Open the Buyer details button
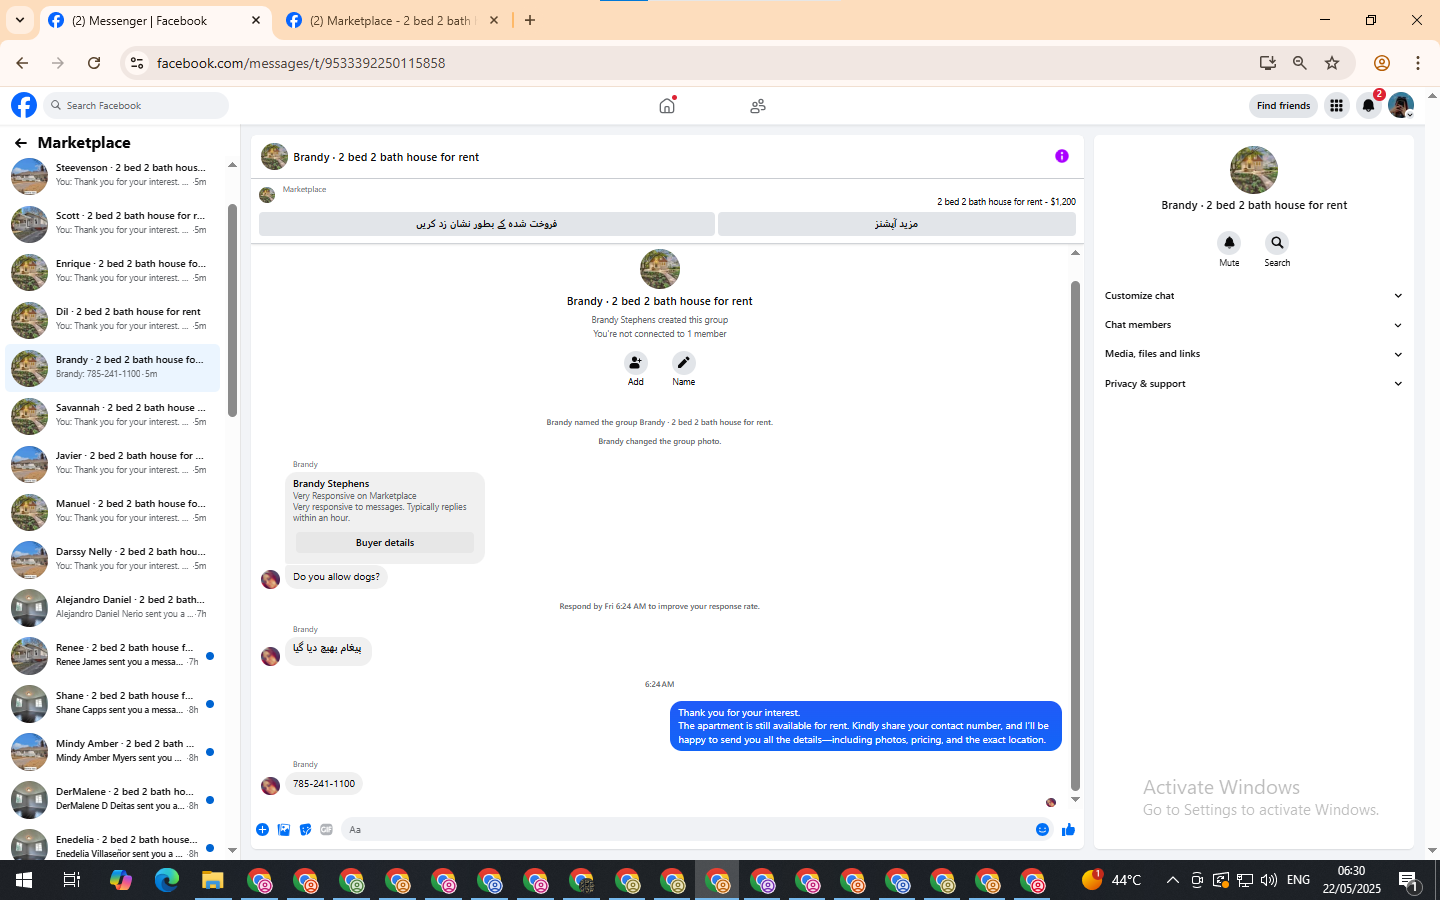 click(385, 543)
